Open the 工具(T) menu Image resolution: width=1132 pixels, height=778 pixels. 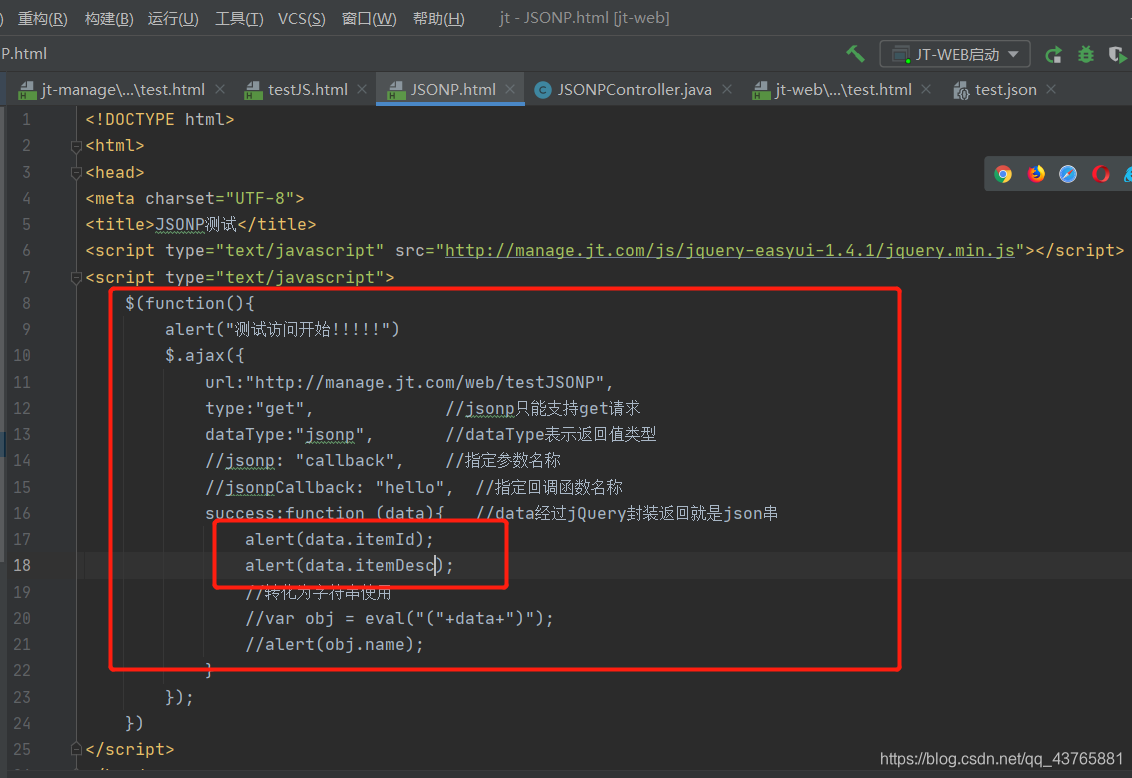[x=239, y=18]
